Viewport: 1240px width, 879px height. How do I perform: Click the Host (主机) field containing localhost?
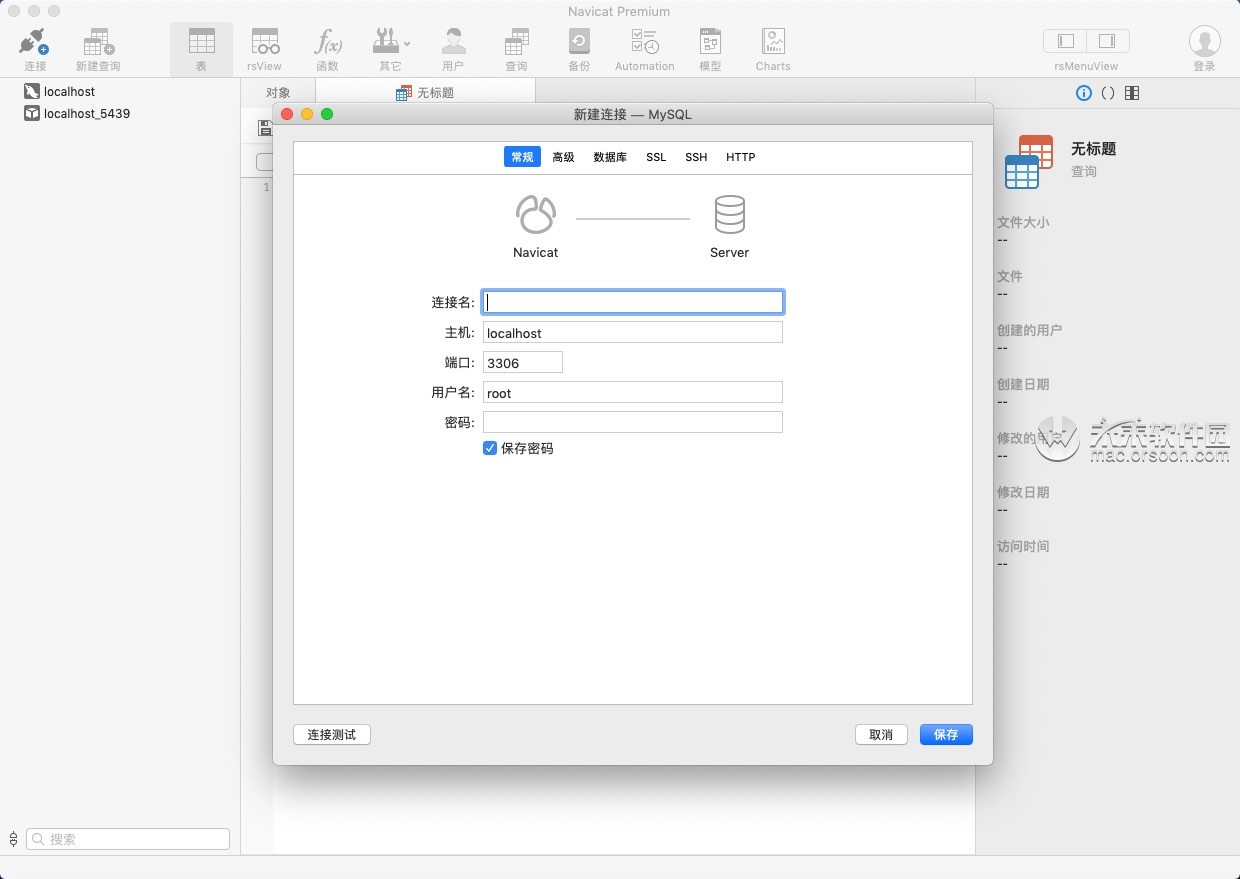[633, 332]
